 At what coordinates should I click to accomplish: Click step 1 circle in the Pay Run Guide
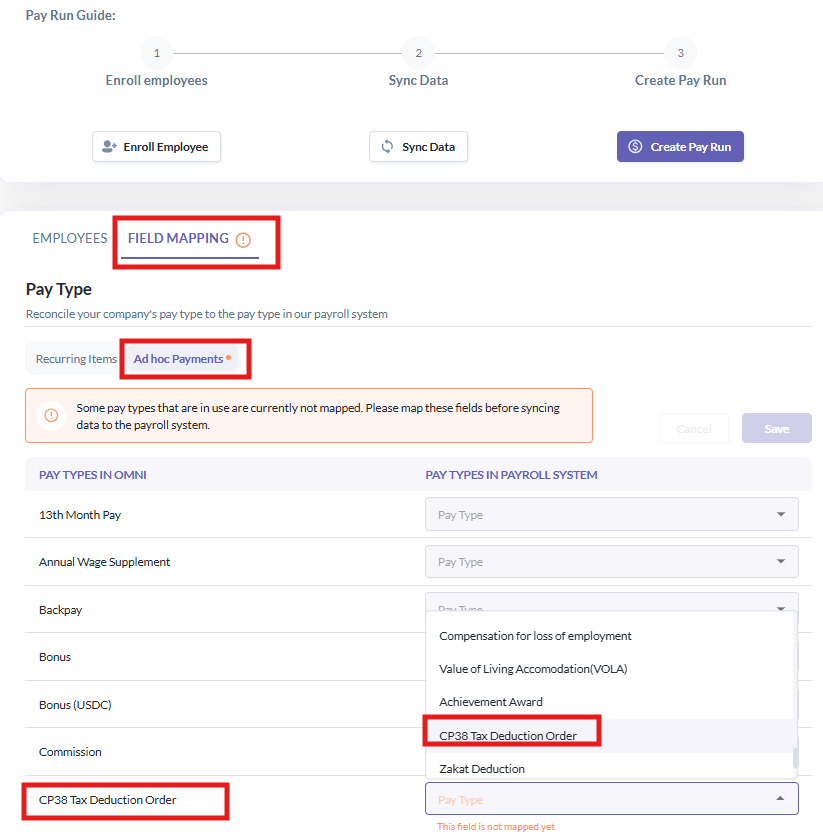coord(156,53)
